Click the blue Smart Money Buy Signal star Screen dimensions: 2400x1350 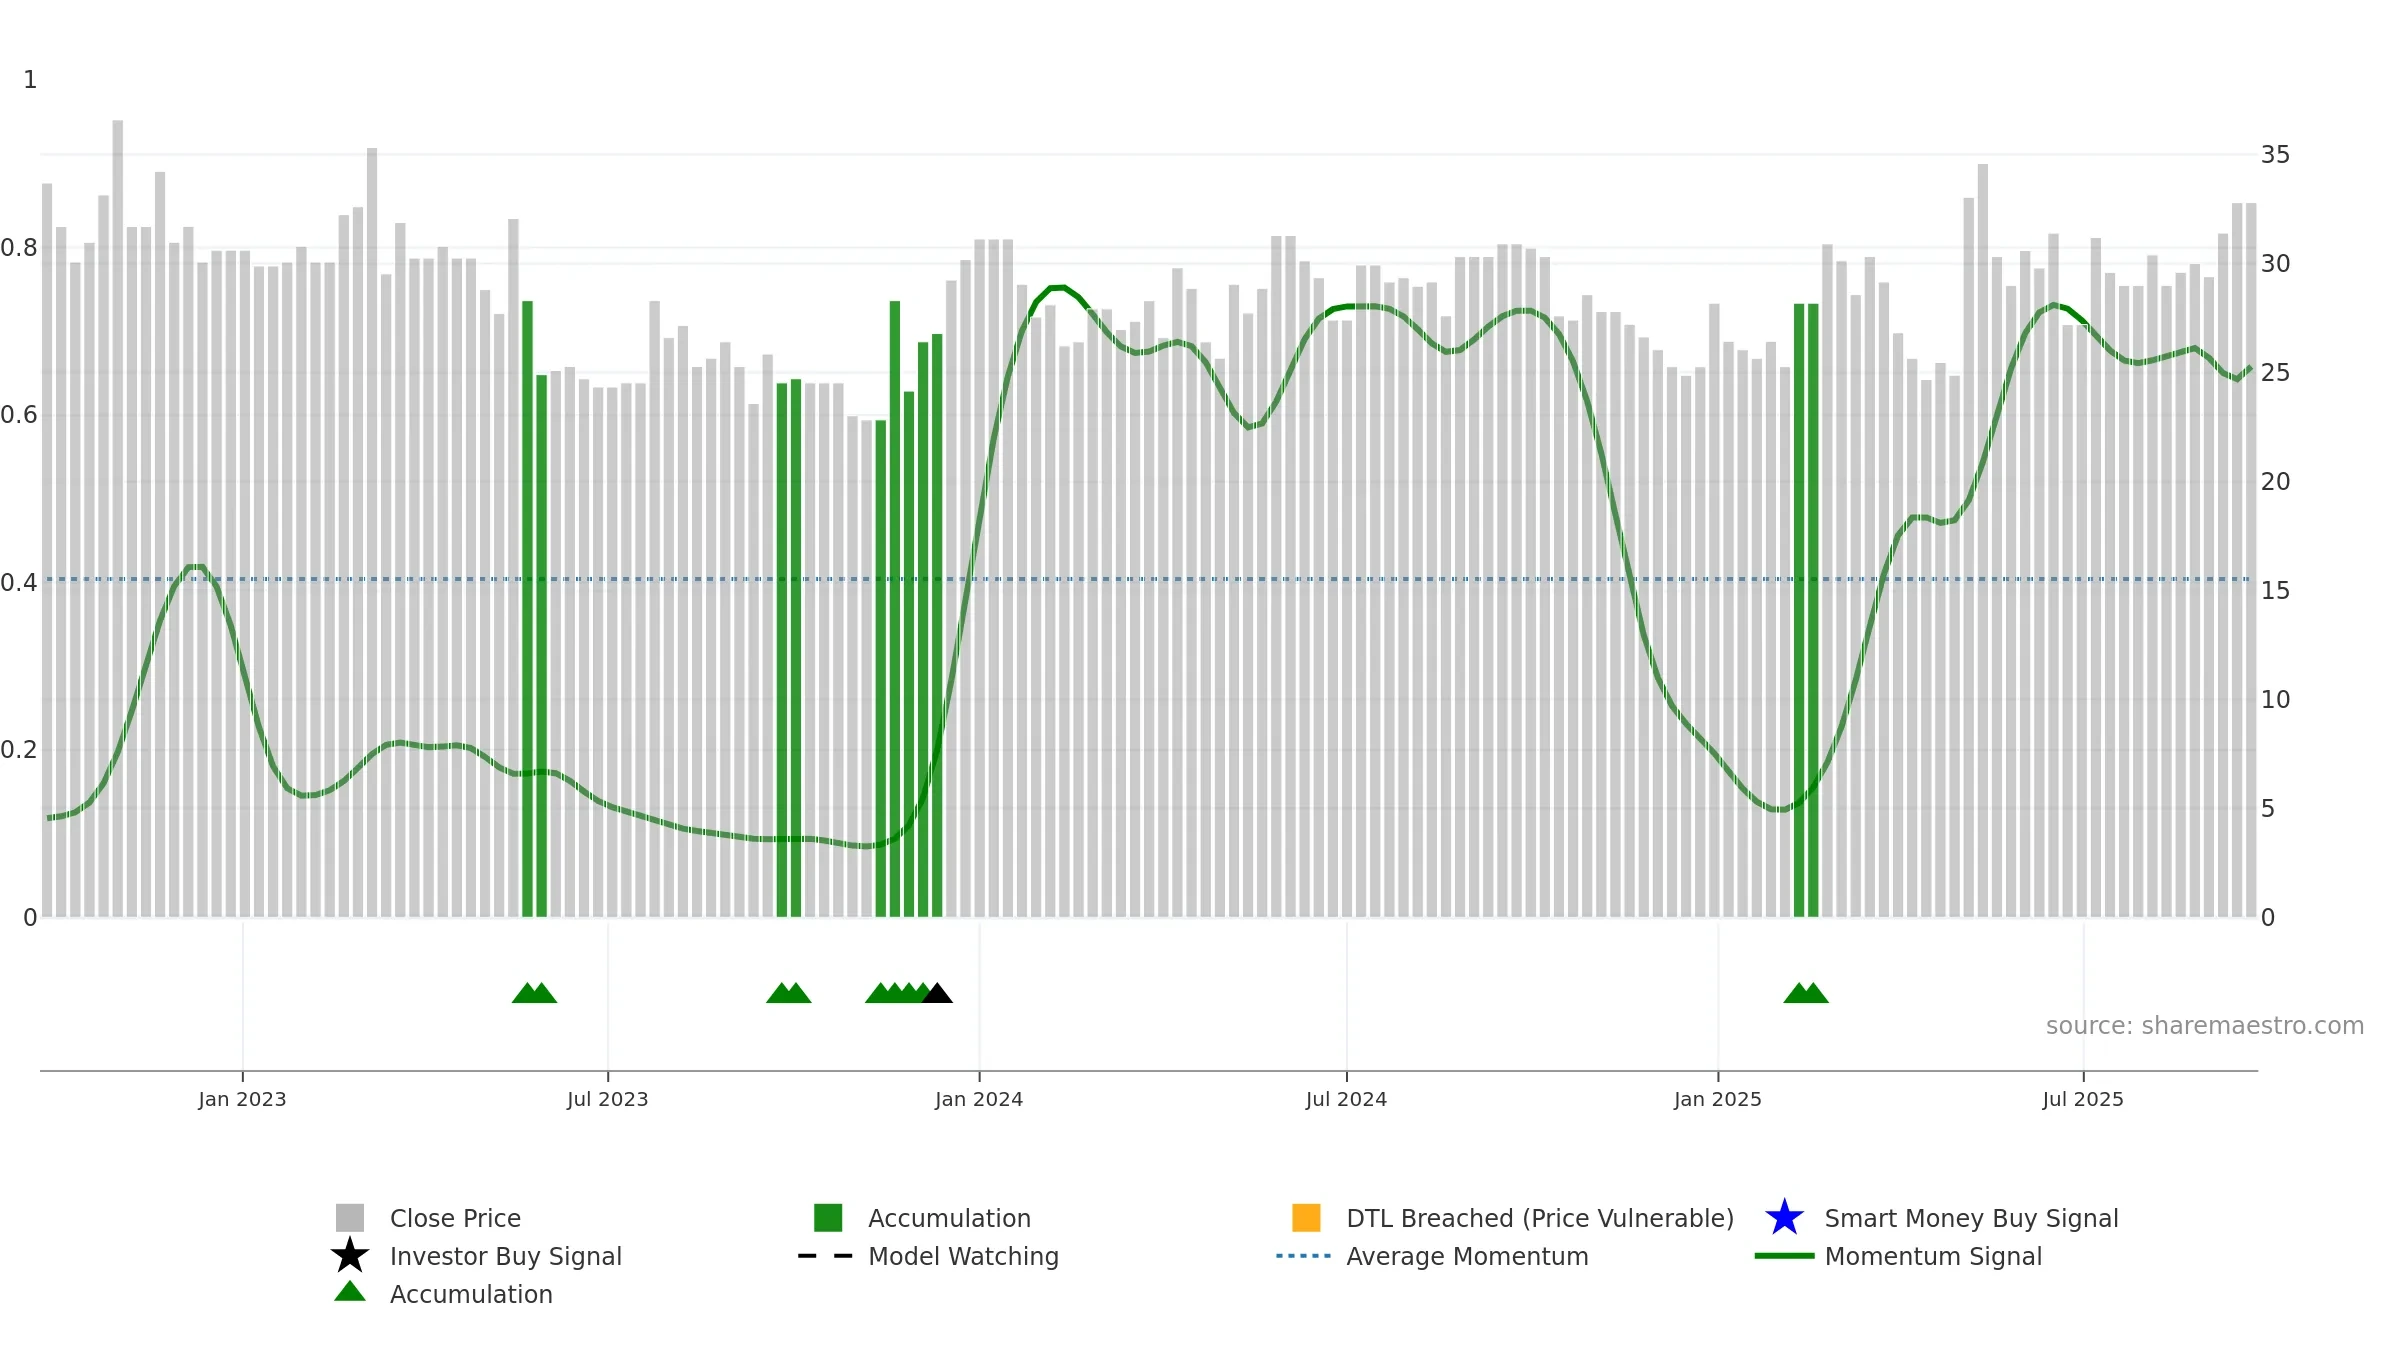coord(1784,1218)
